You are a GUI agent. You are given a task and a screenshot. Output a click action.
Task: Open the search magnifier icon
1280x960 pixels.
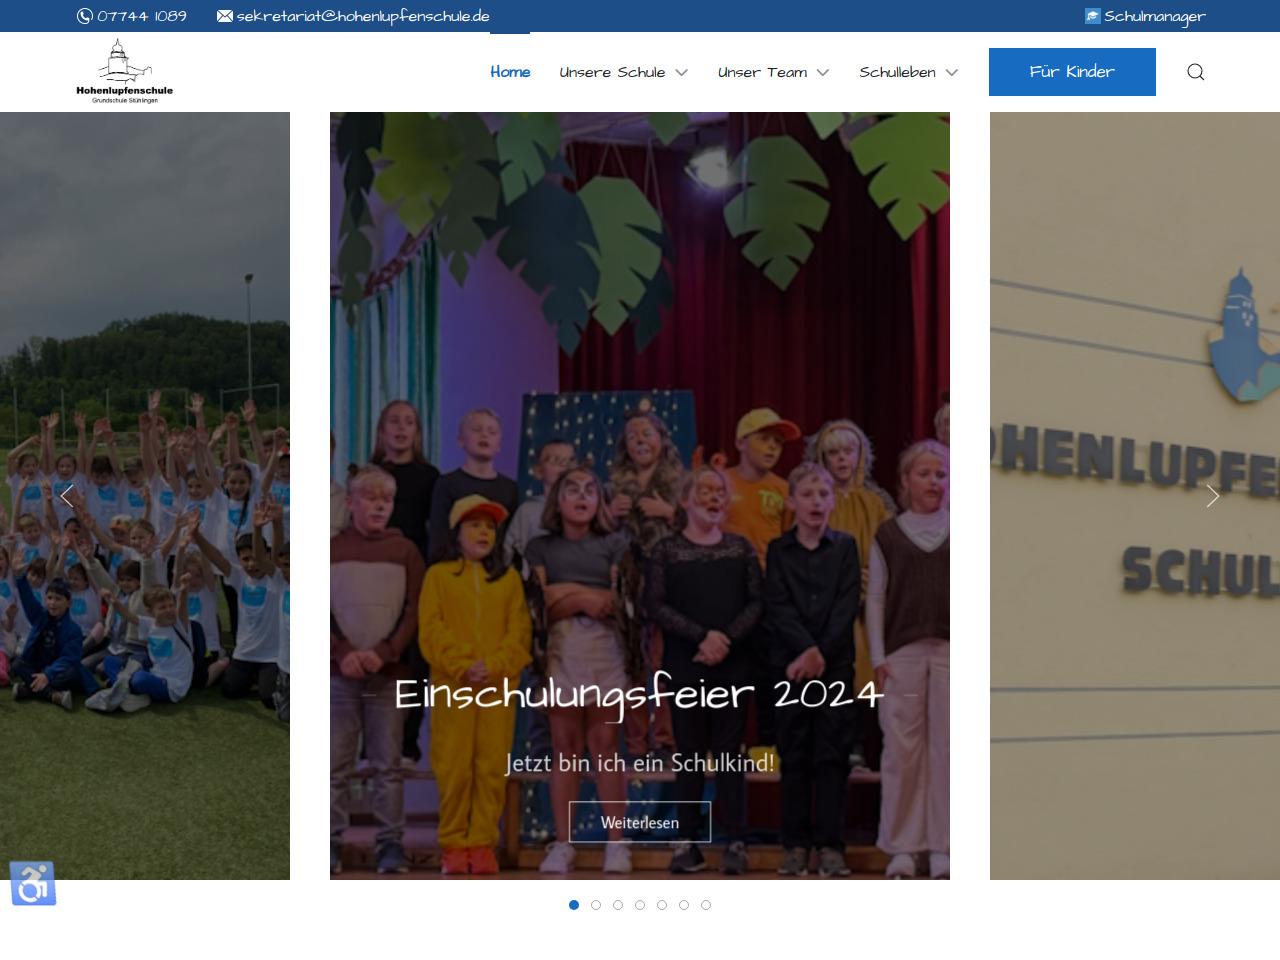[x=1195, y=72]
